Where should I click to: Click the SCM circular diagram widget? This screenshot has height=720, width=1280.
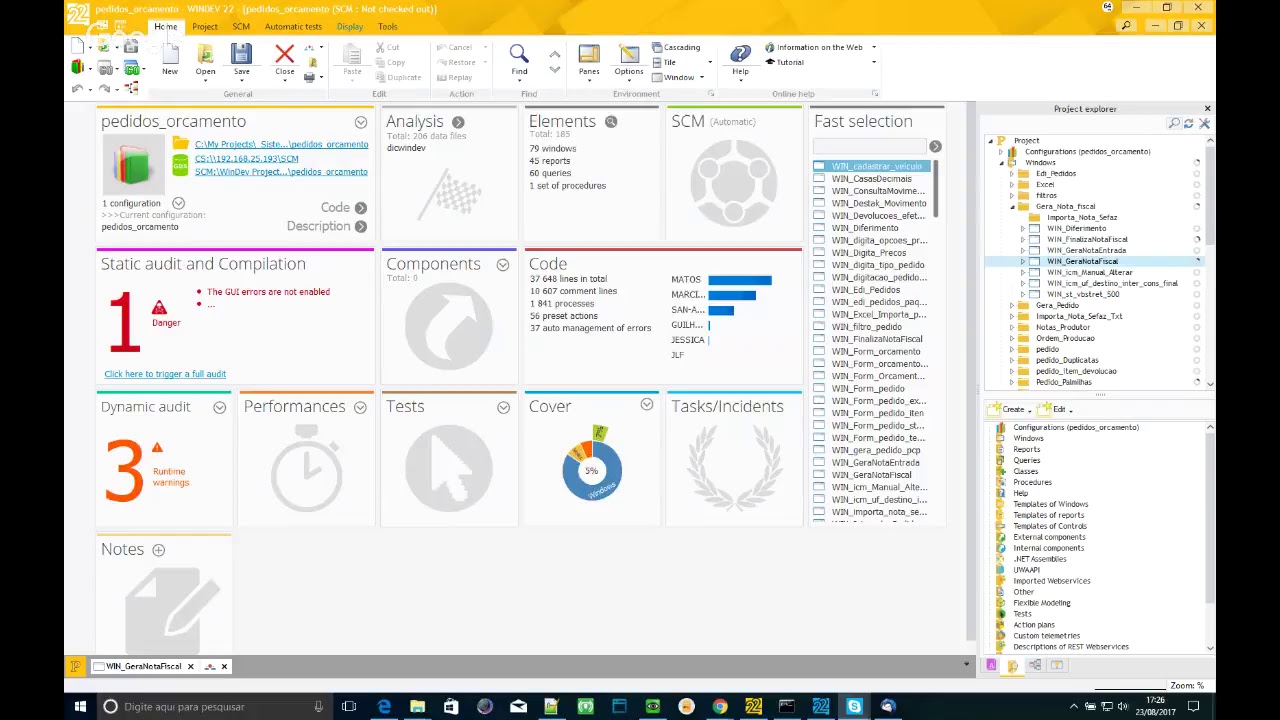tap(733, 182)
